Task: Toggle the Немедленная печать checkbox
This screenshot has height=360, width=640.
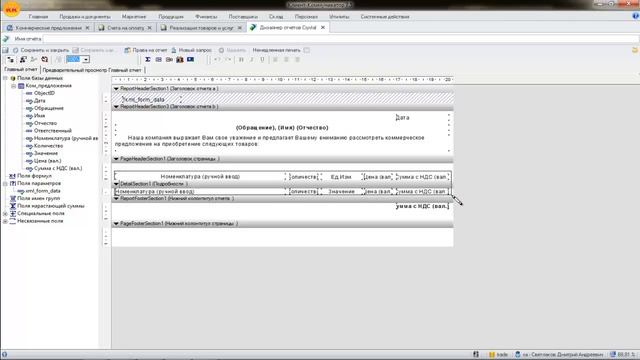Action: 307,50
